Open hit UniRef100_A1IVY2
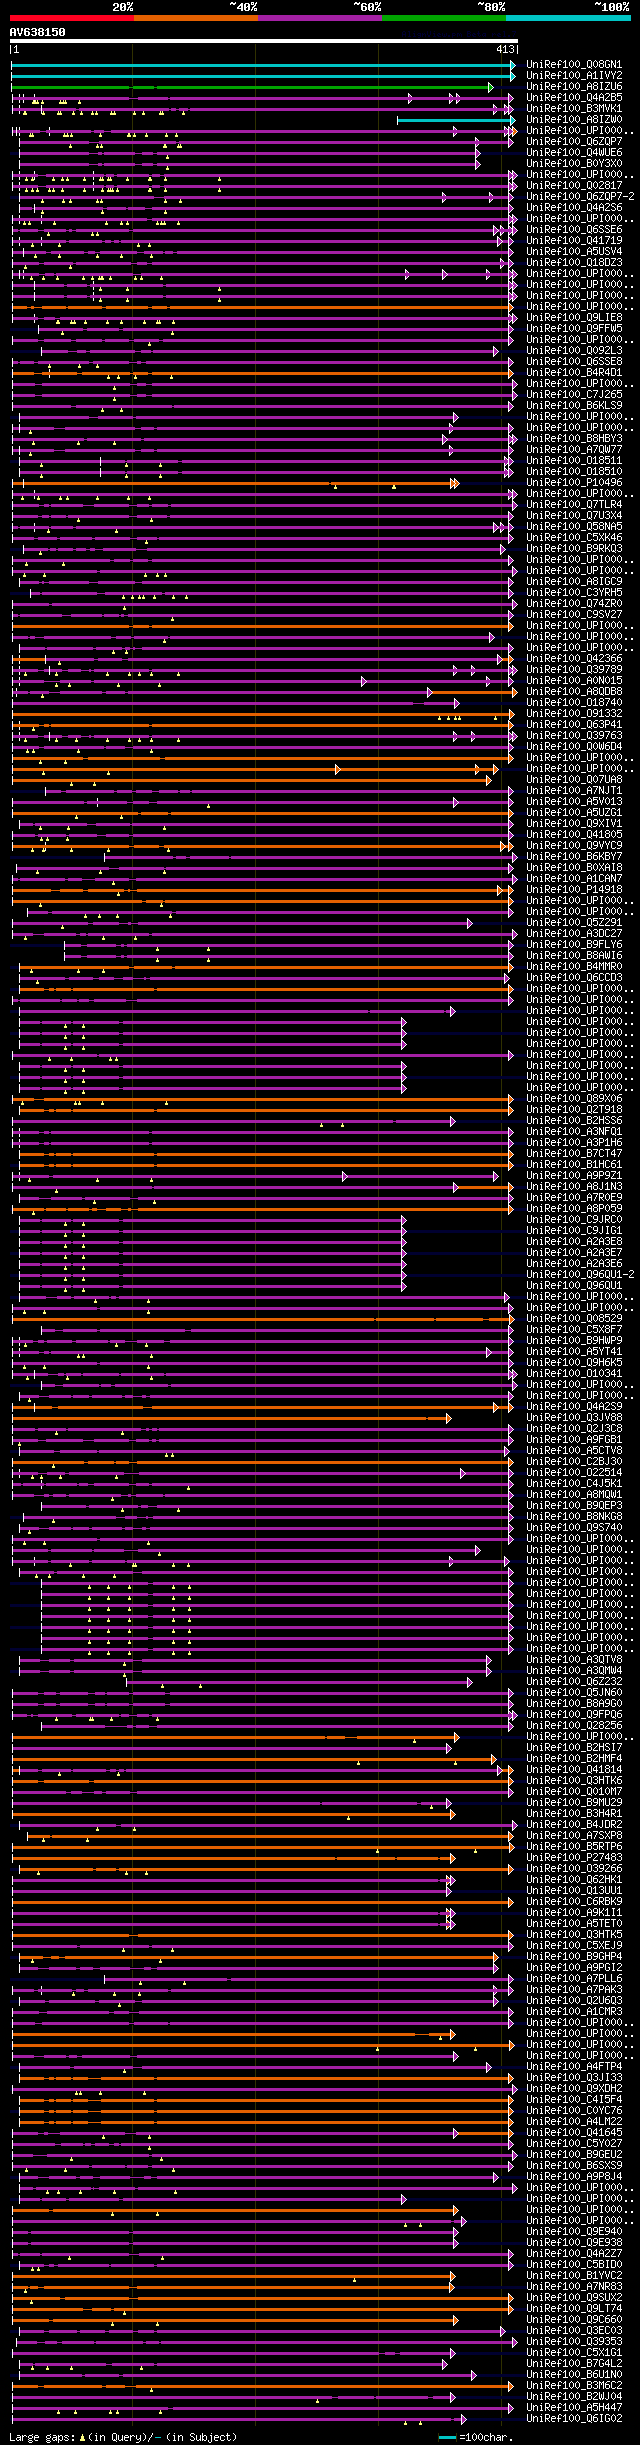 click(574, 76)
